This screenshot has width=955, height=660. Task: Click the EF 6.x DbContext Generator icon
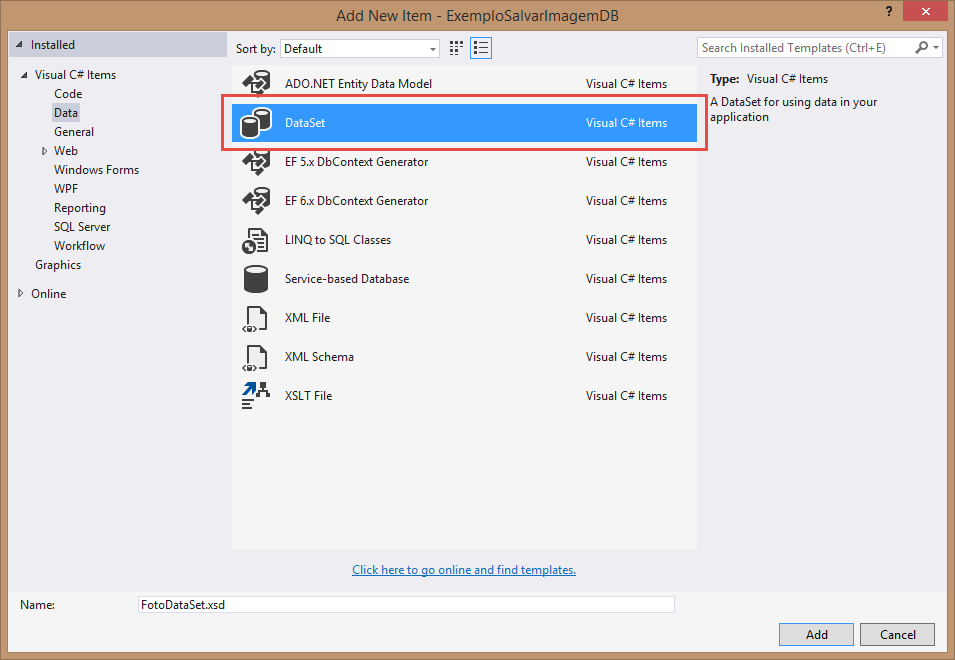tap(256, 201)
